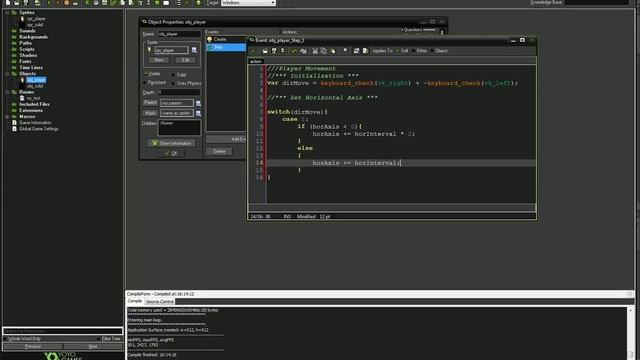Image resolution: width=640 pixels, height=360 pixels.
Task: Cut selected code with the scissors icon
Action: 315,51
